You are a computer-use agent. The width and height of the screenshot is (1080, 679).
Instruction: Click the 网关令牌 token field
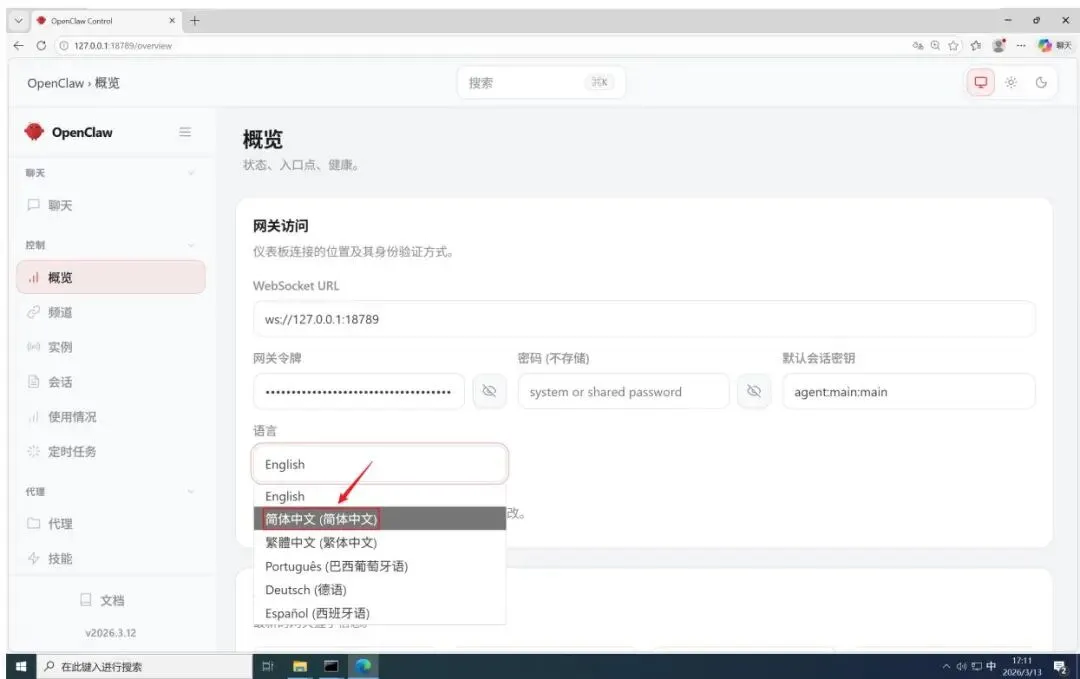click(358, 391)
